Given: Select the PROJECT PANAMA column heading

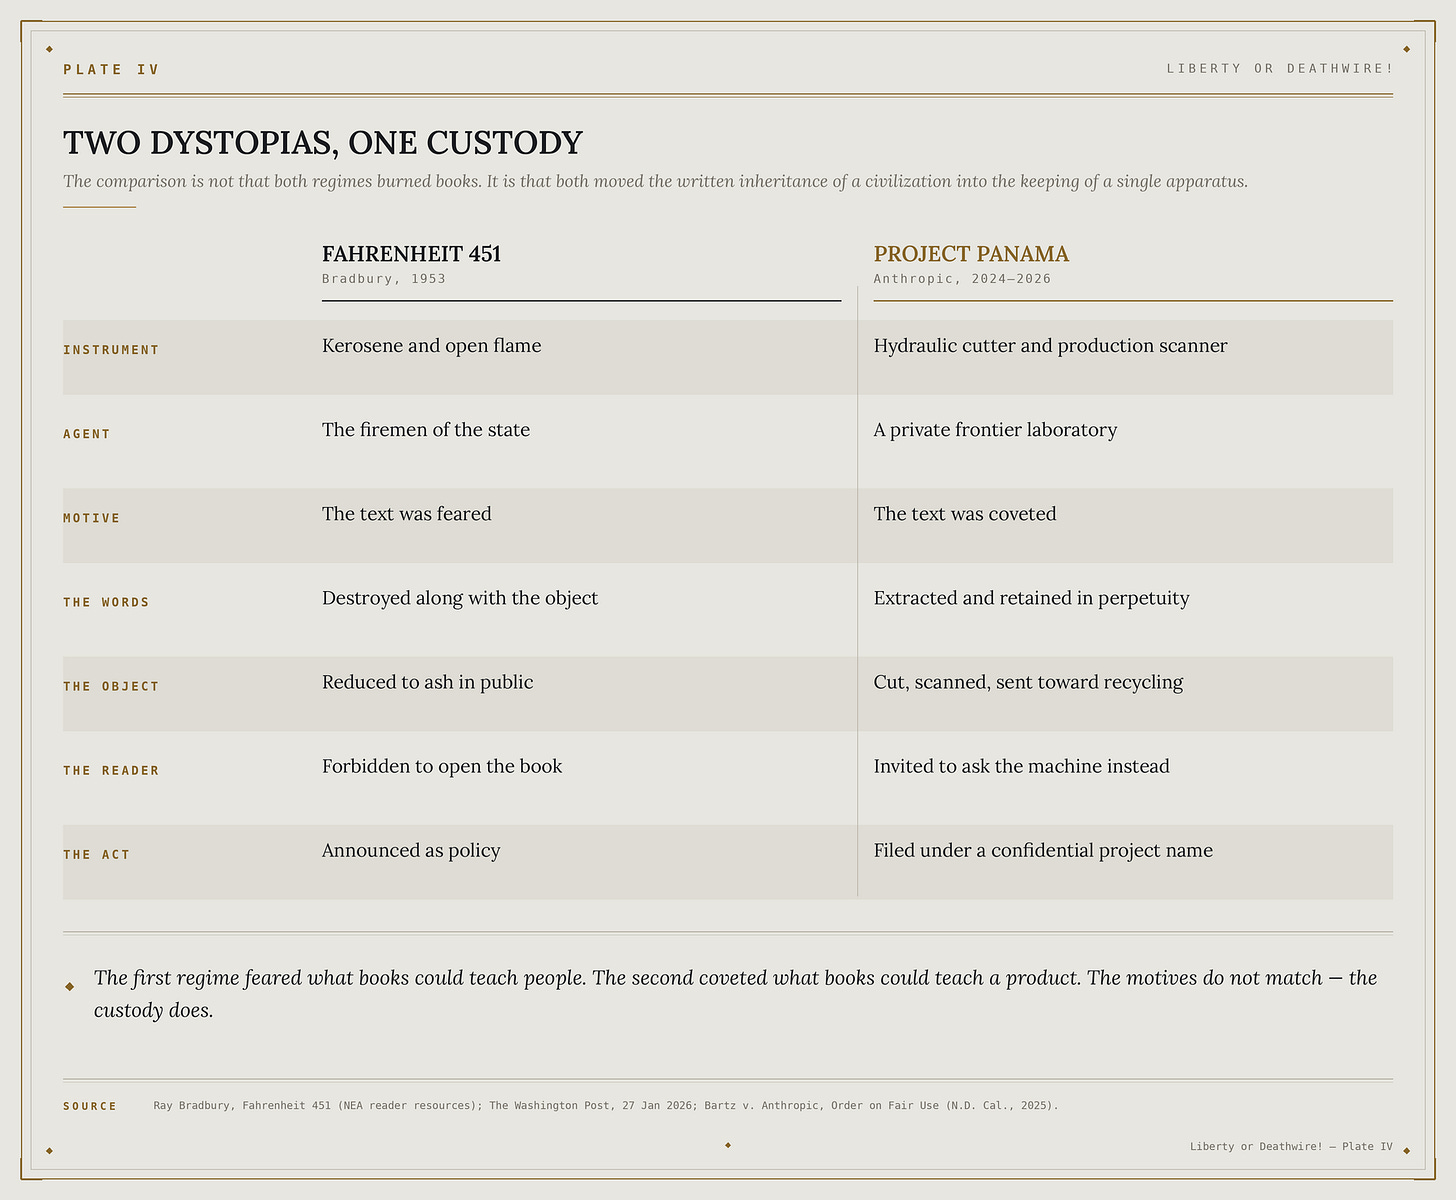Looking at the screenshot, I should [x=971, y=254].
